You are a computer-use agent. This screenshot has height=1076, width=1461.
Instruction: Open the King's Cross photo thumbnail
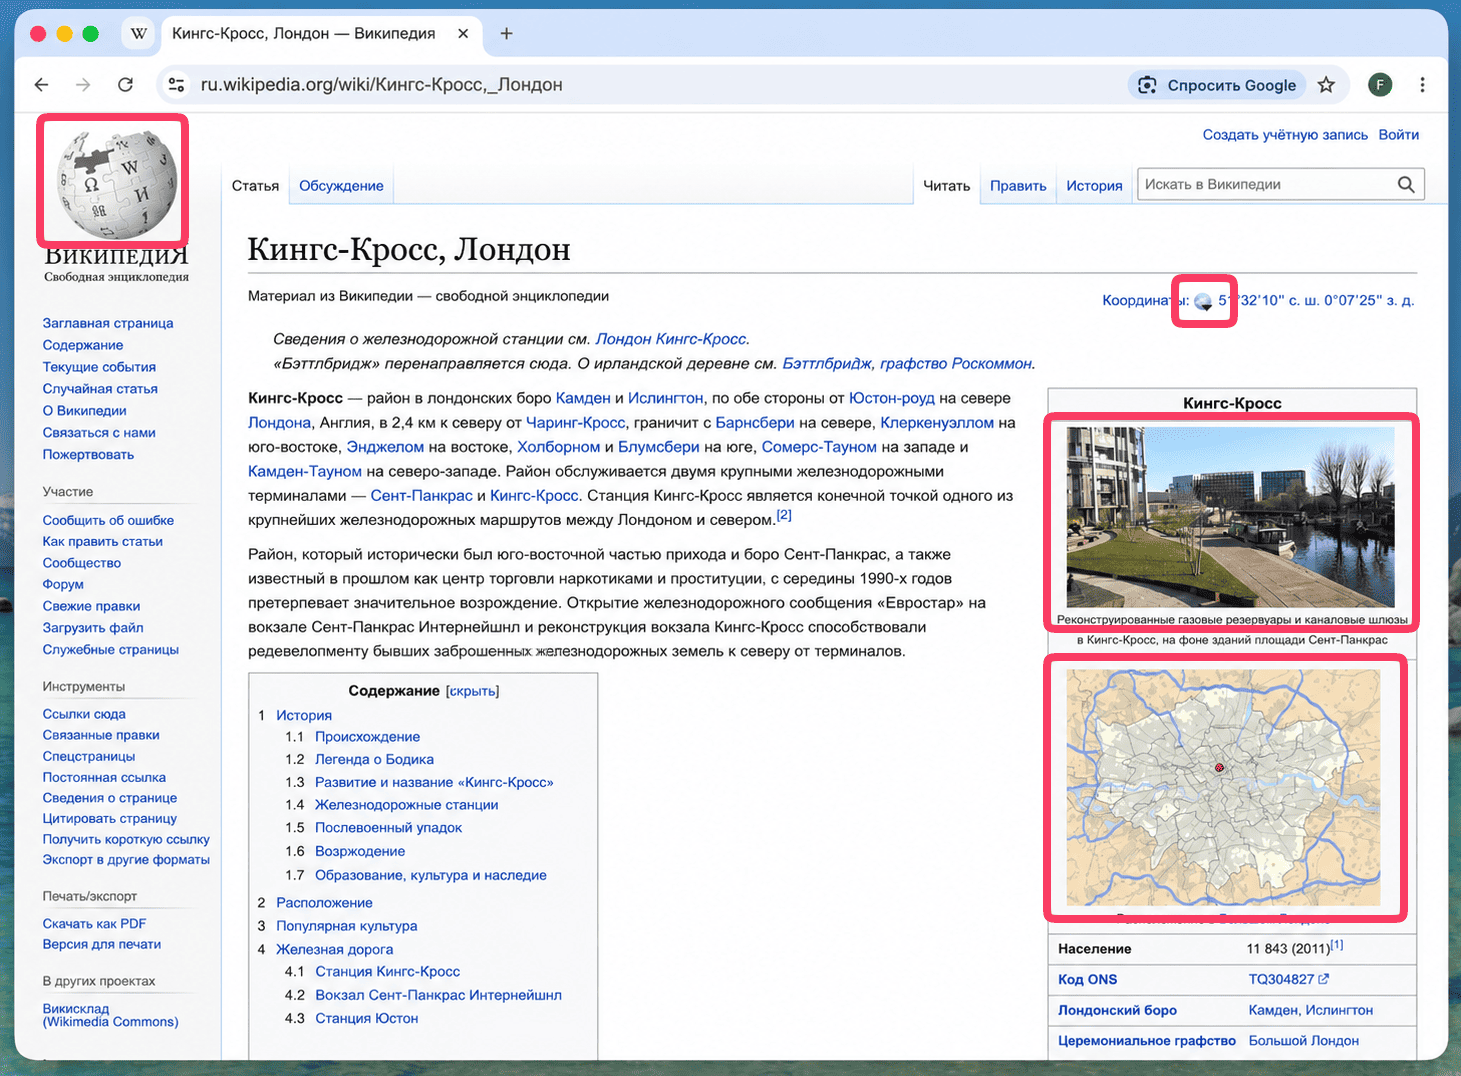[x=1230, y=517]
